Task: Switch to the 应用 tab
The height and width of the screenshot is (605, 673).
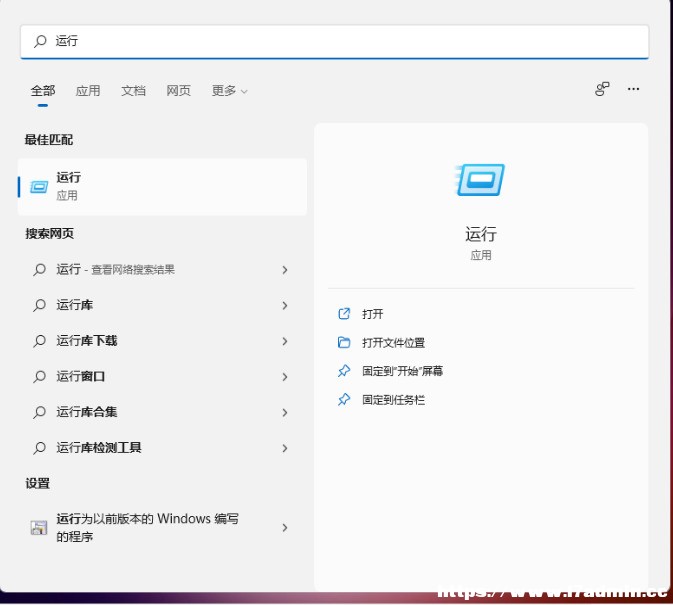Action: [88, 91]
